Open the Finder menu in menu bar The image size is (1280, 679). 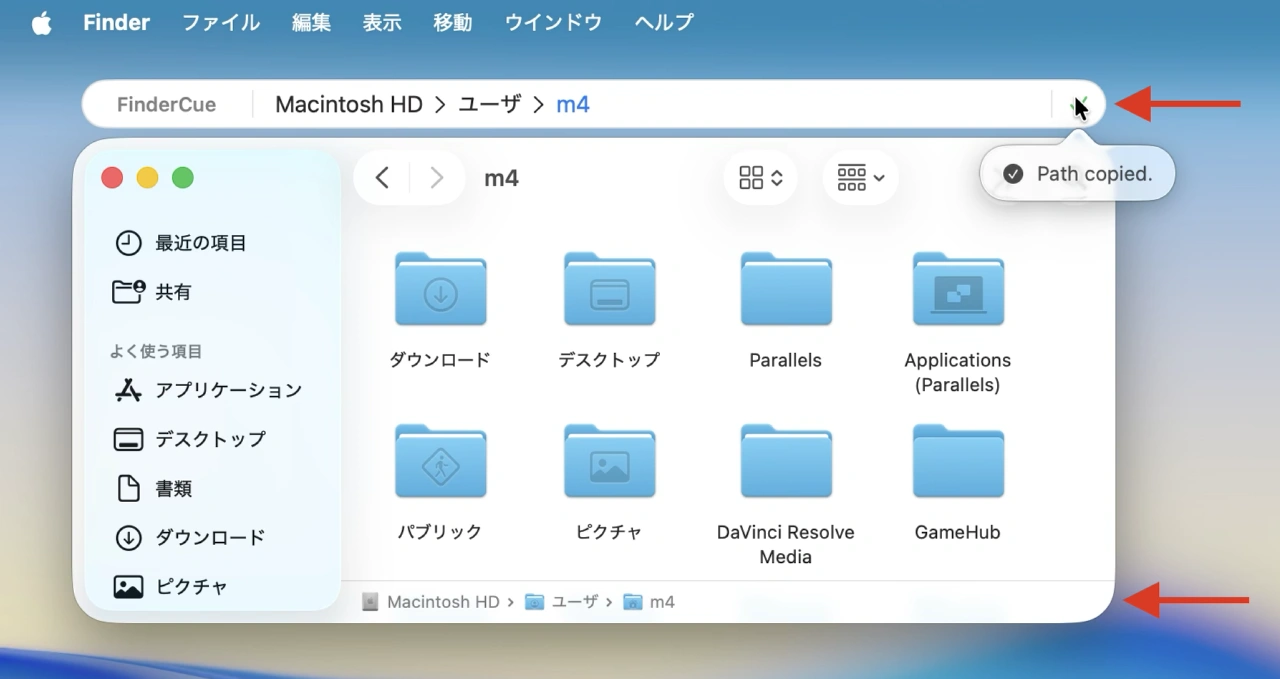tap(116, 23)
